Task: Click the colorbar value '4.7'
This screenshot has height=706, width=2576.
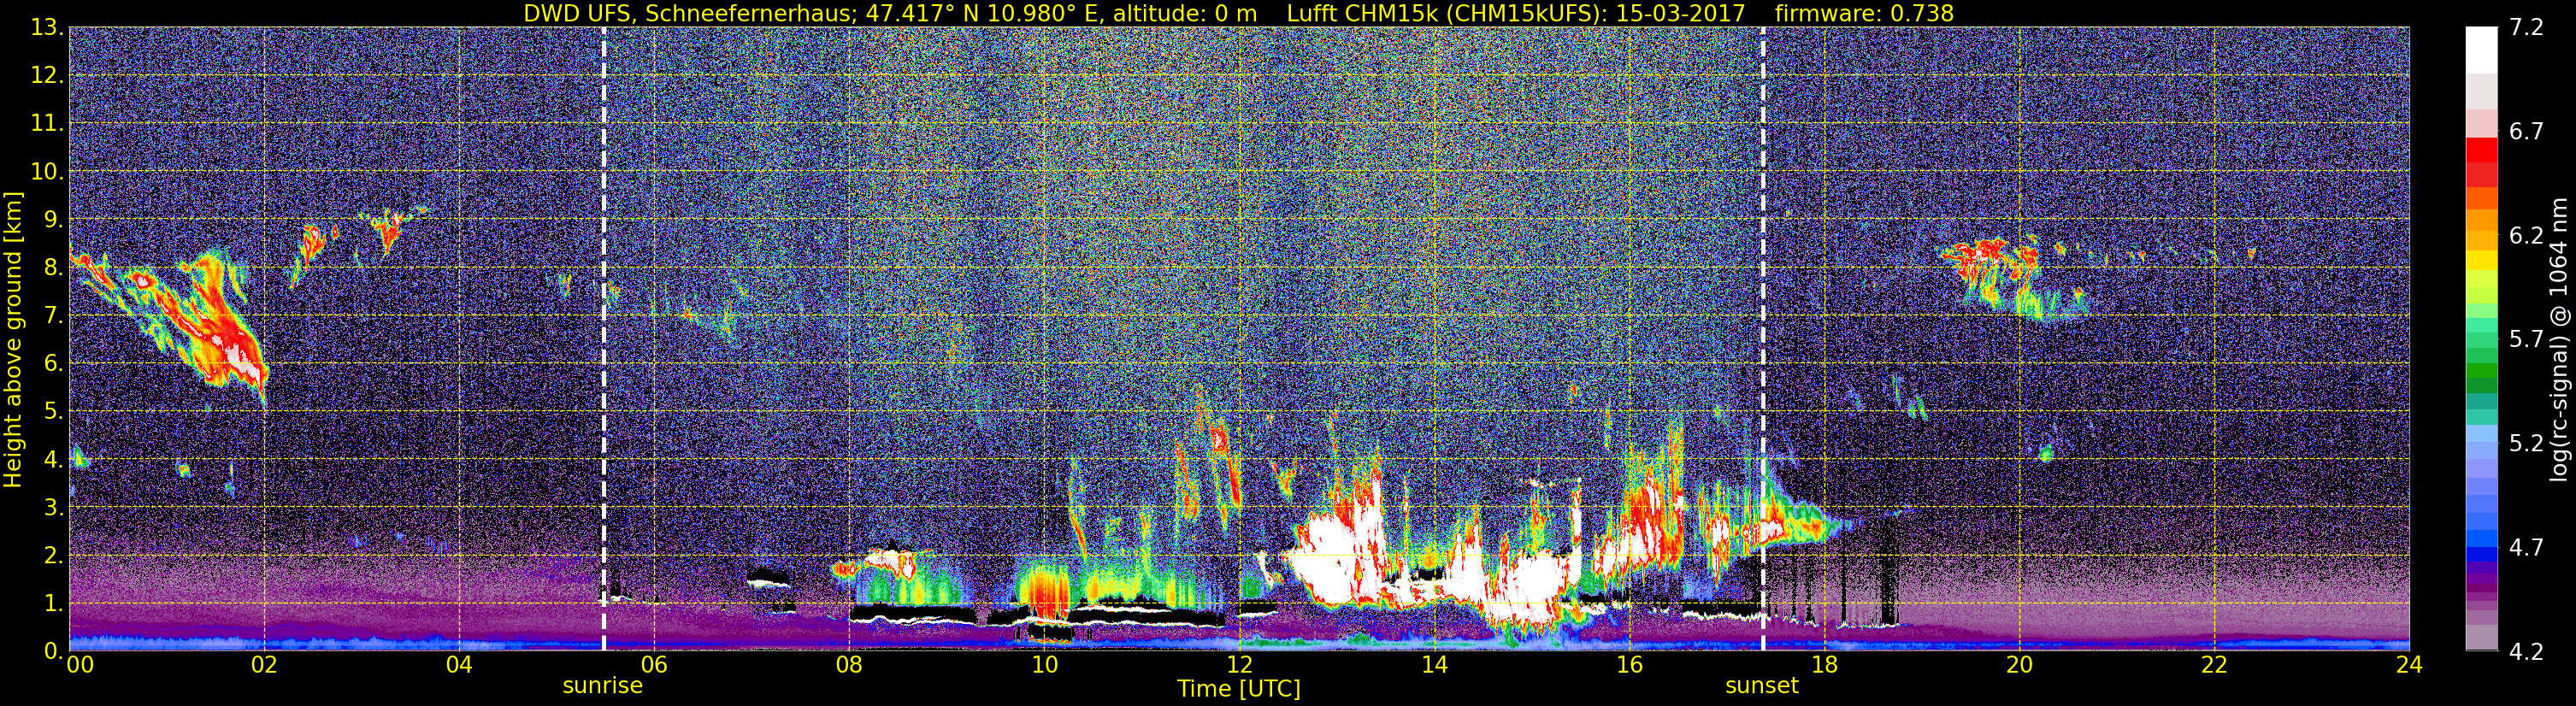Action: click(x=2526, y=548)
